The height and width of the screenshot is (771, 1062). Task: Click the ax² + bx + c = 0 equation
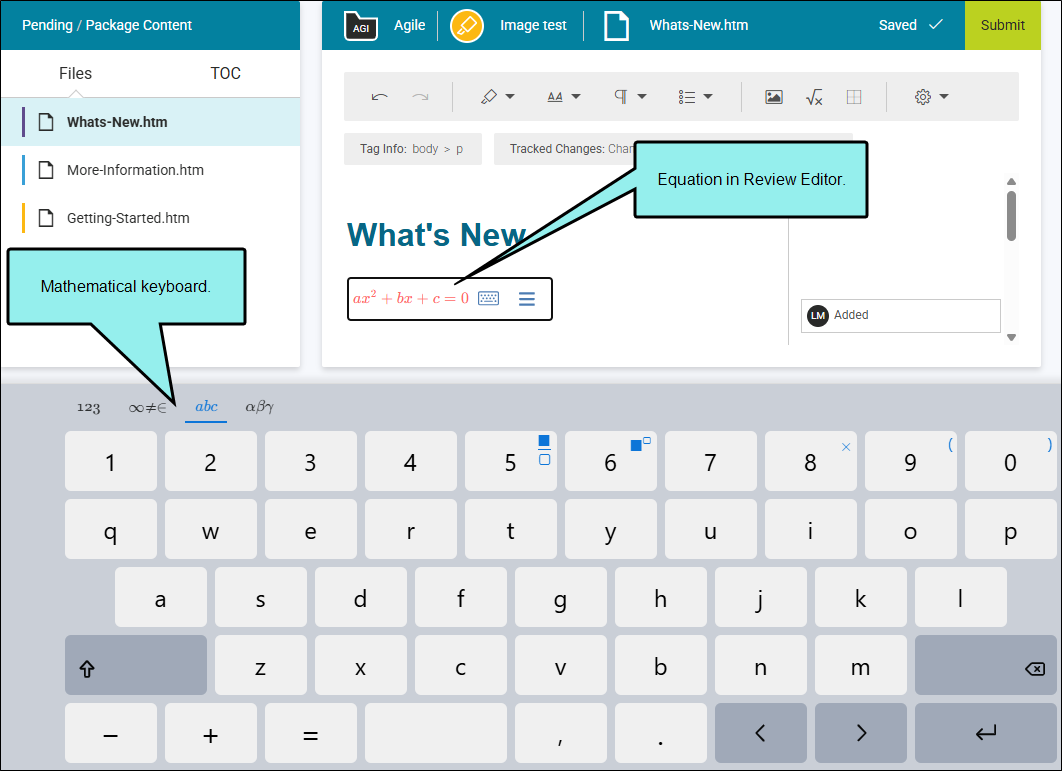(x=410, y=298)
